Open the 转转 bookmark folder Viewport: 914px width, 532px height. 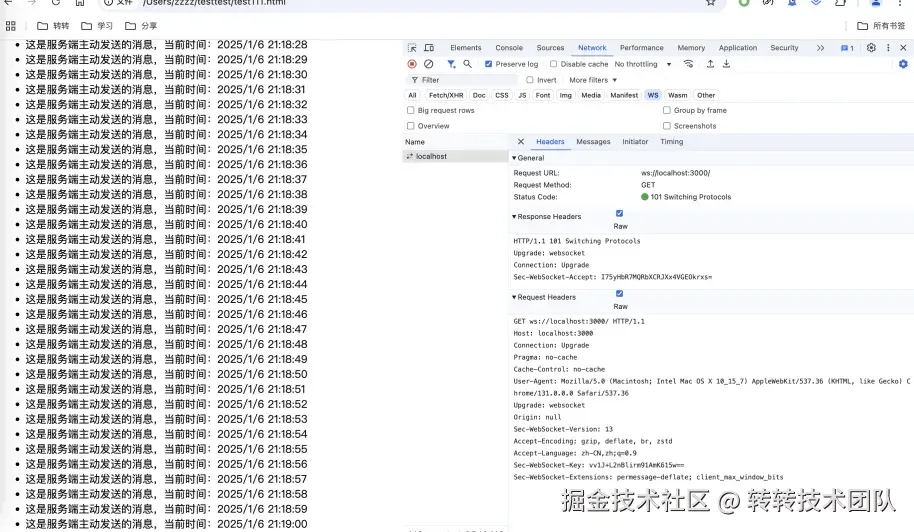click(x=53, y=26)
